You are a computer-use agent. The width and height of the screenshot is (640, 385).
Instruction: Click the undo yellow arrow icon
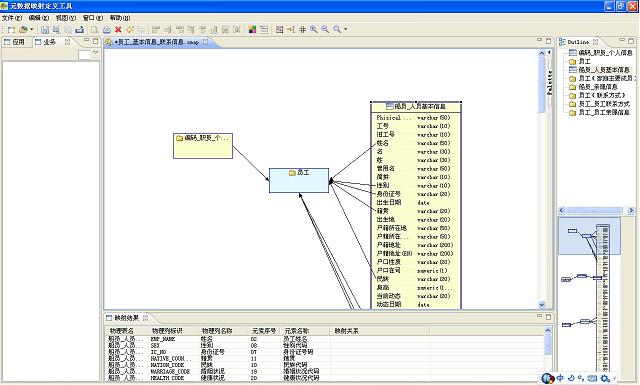click(129, 29)
